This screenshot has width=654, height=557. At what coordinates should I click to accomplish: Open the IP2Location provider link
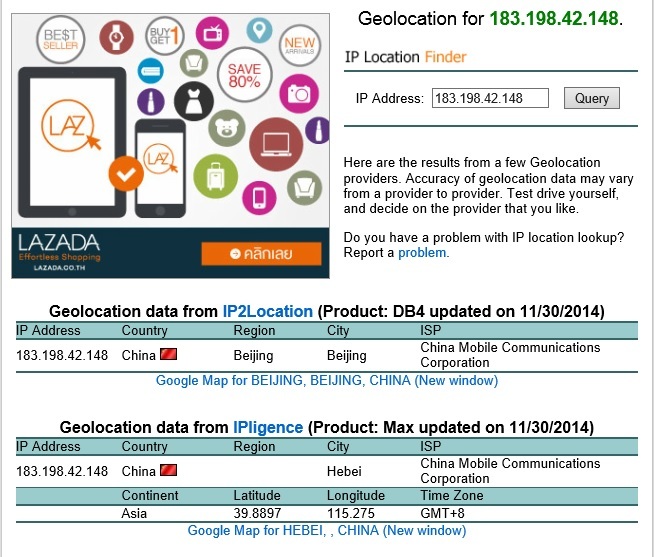267,311
